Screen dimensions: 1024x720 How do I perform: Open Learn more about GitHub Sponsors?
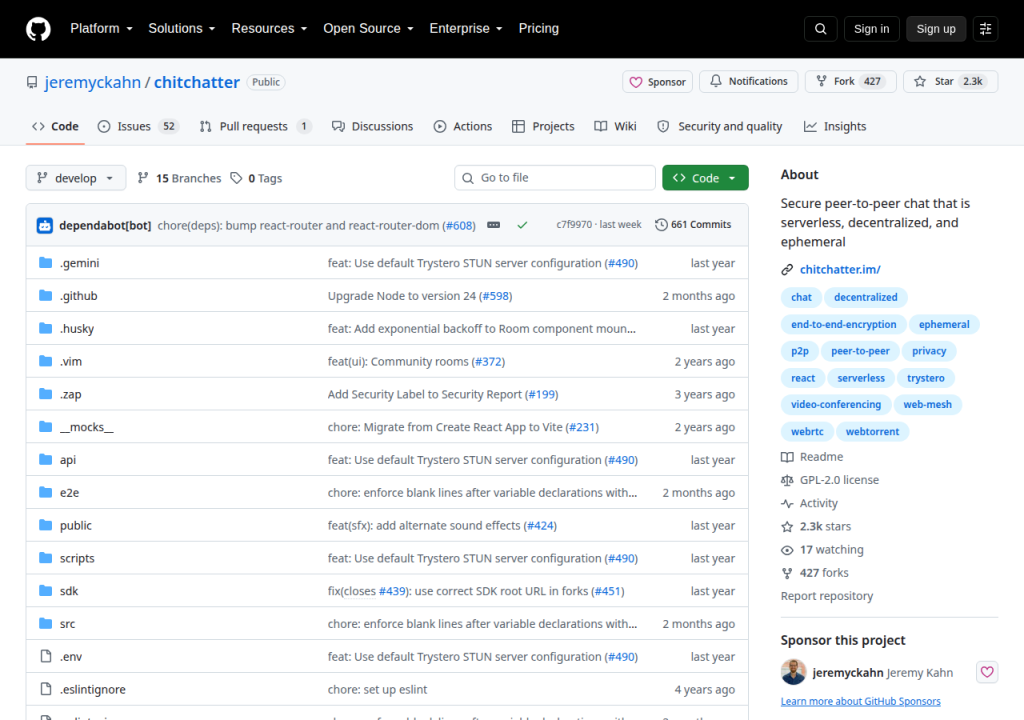click(x=861, y=701)
